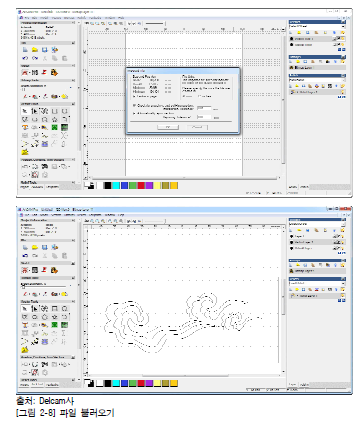
Task: Click the blue Save disk icon in dialog window
Action: (45, 50)
